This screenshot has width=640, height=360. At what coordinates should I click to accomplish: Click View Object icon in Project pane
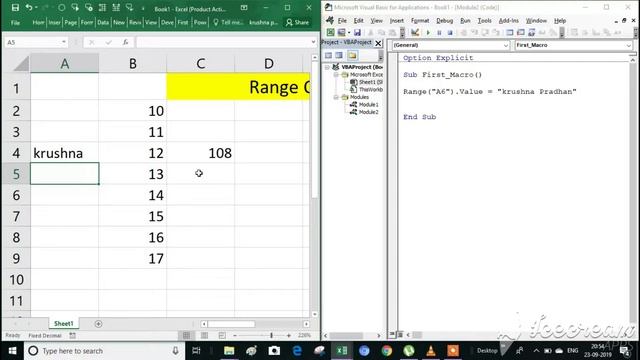click(339, 55)
